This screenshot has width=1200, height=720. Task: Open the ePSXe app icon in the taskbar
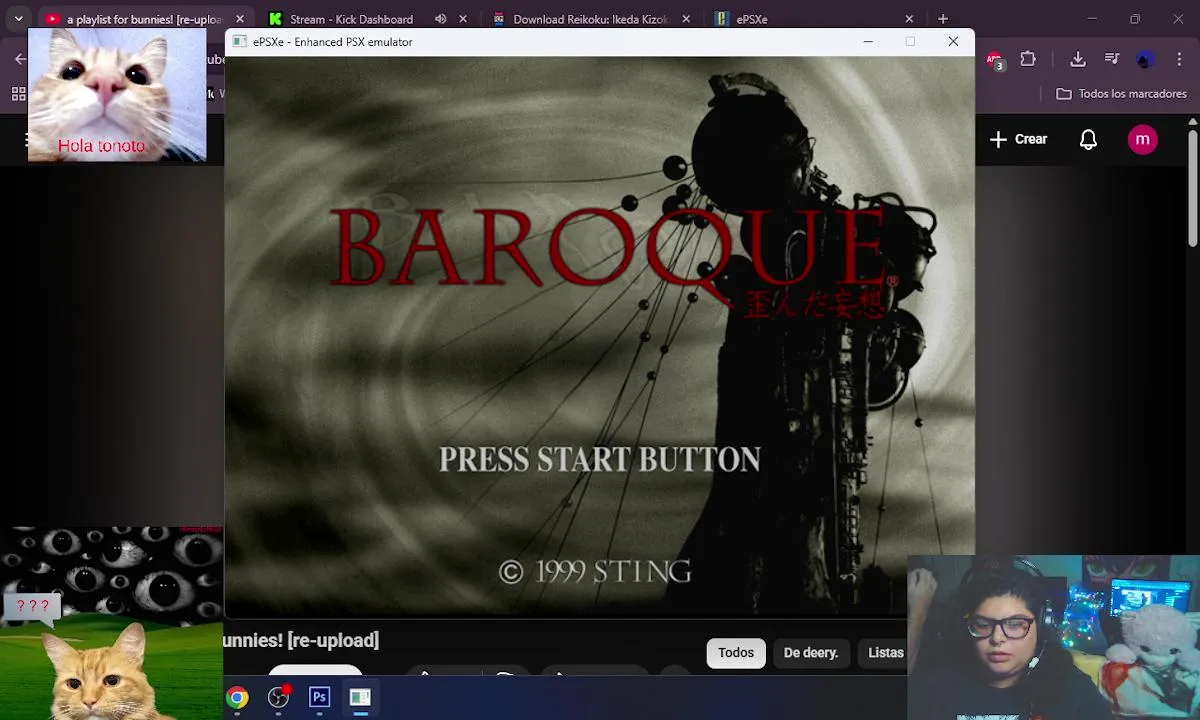coord(360,697)
